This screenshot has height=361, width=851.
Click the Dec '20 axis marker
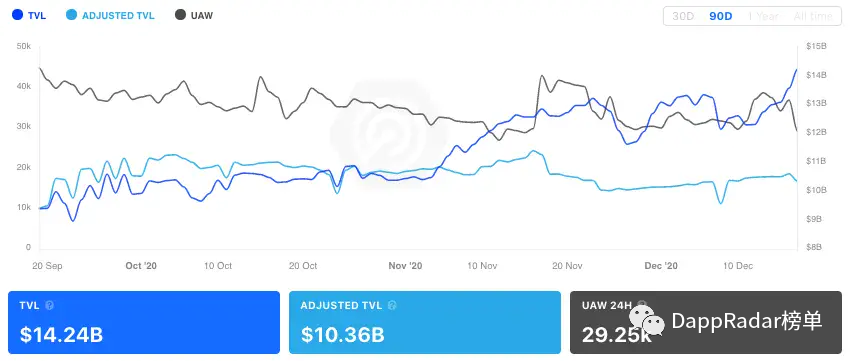click(x=661, y=266)
